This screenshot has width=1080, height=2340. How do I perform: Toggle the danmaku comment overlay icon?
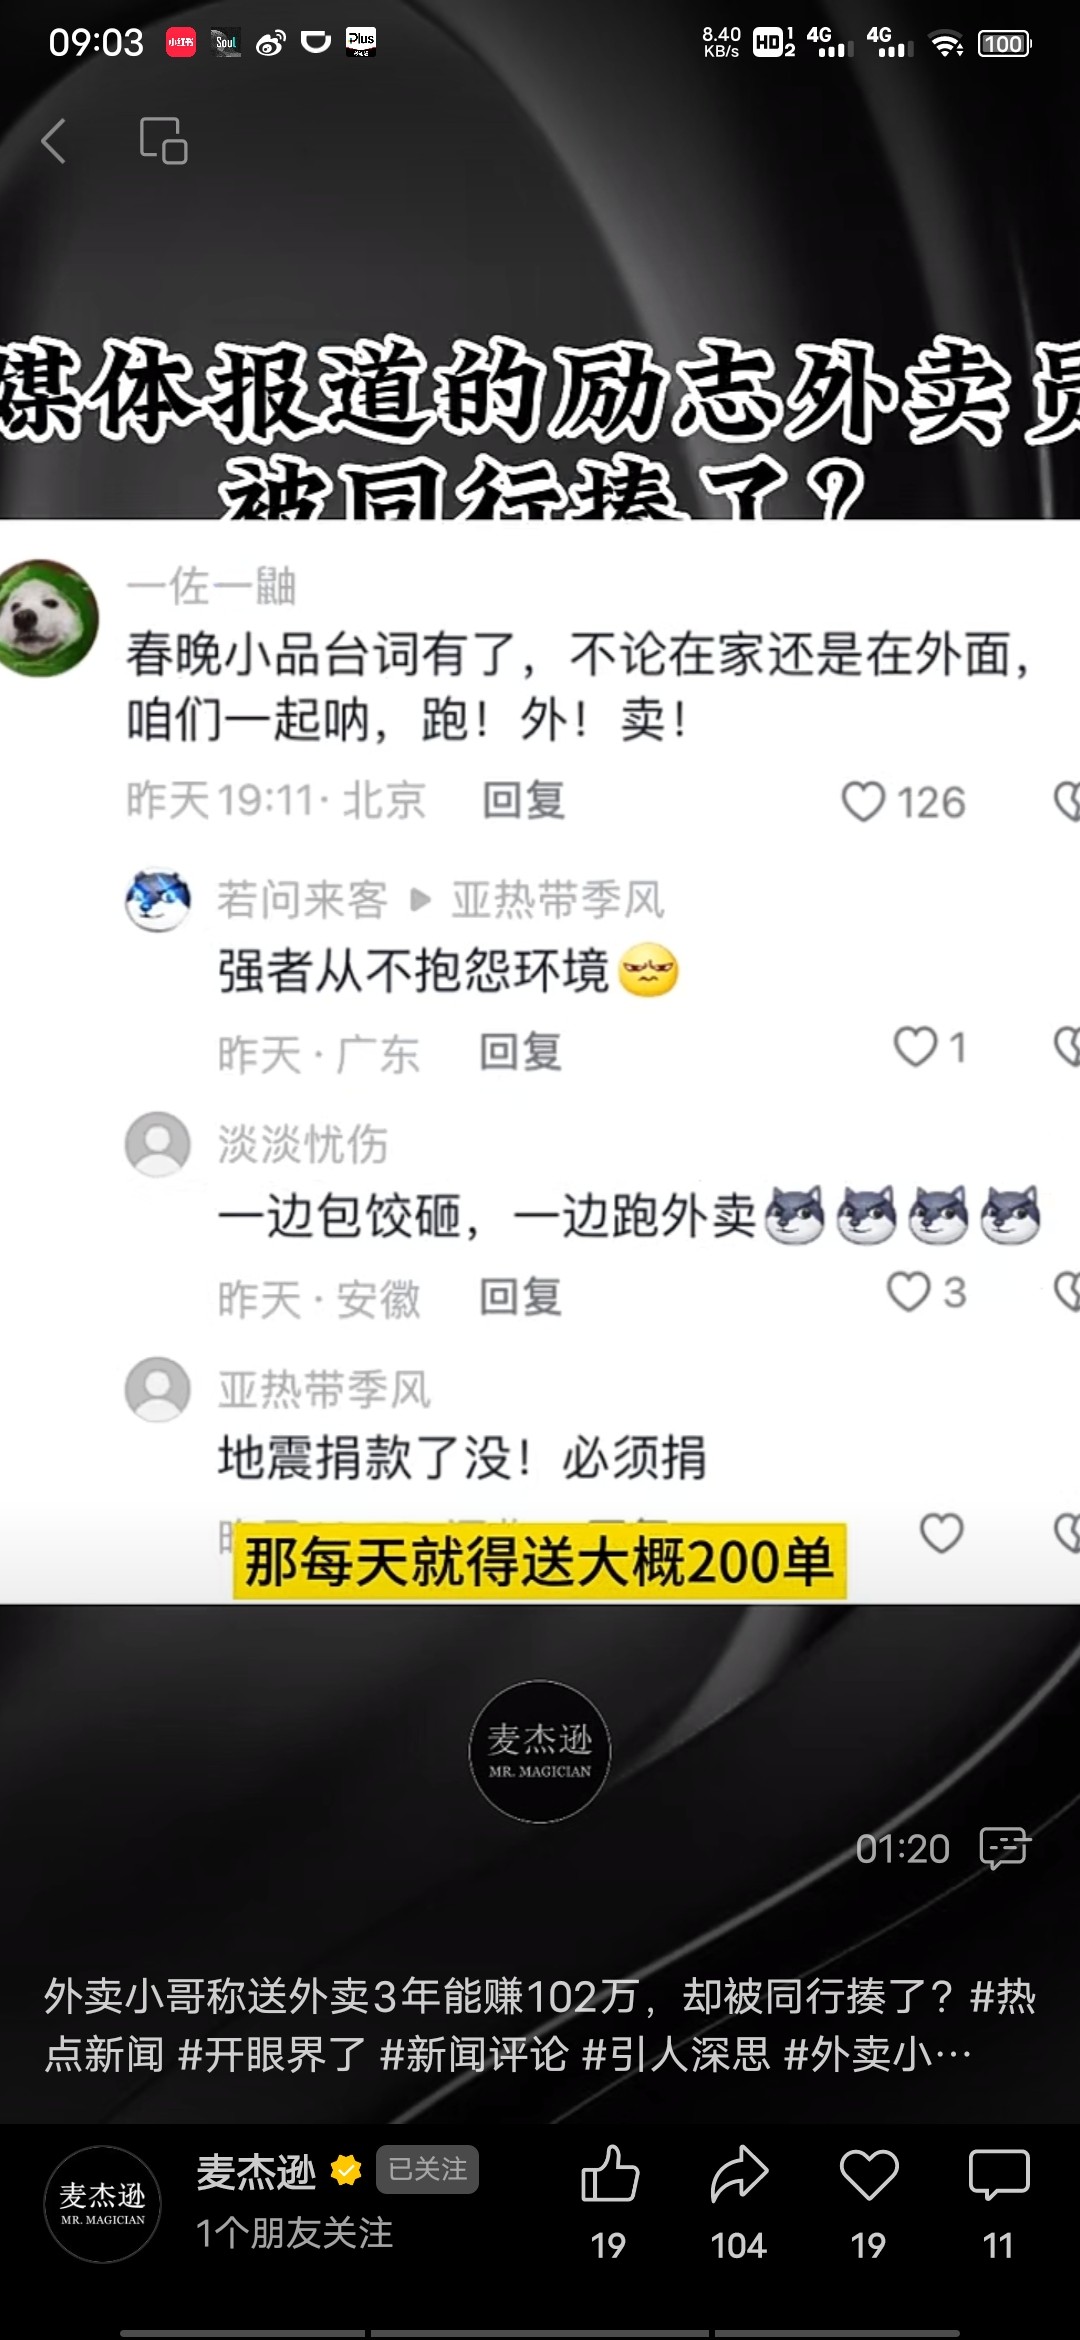[1005, 1848]
